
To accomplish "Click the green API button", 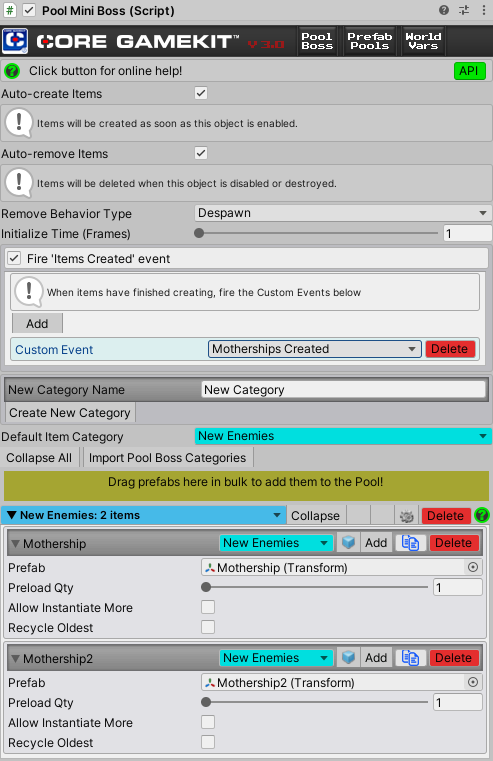I will coord(469,71).
